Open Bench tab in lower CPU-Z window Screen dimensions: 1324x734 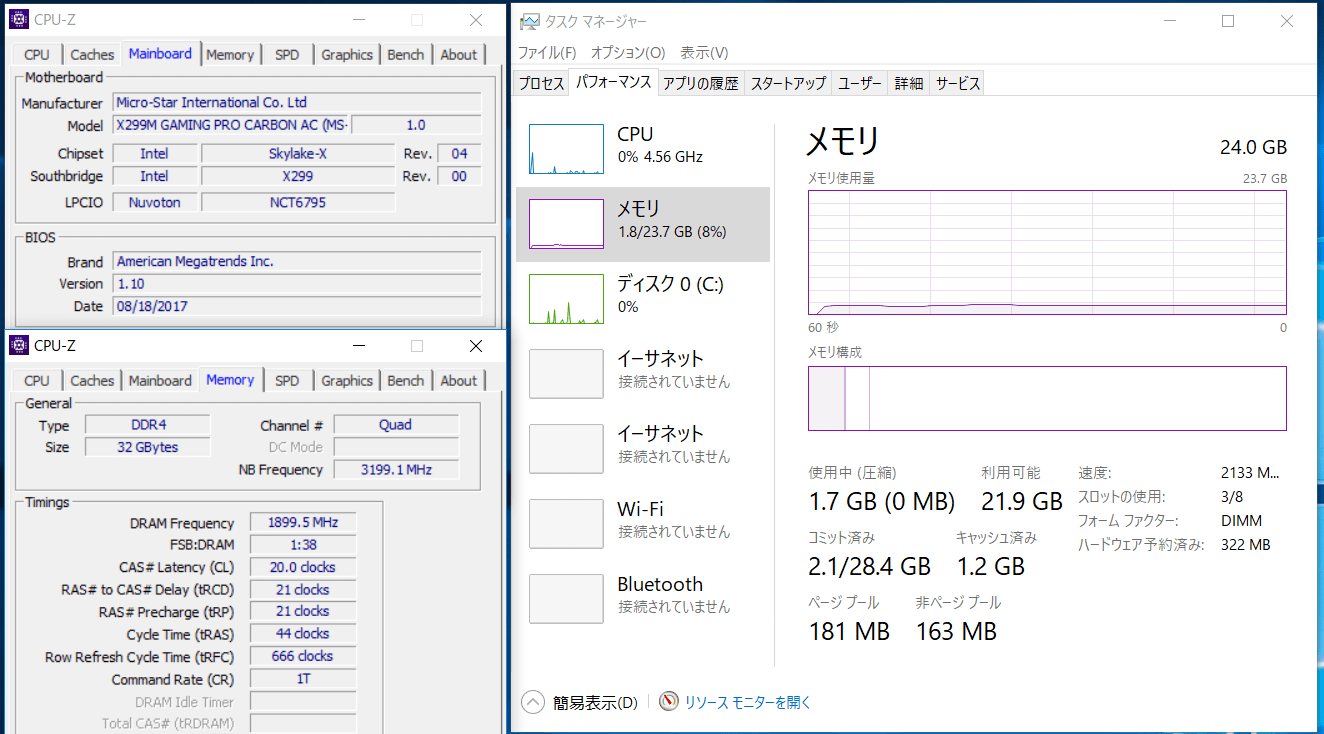pos(405,381)
